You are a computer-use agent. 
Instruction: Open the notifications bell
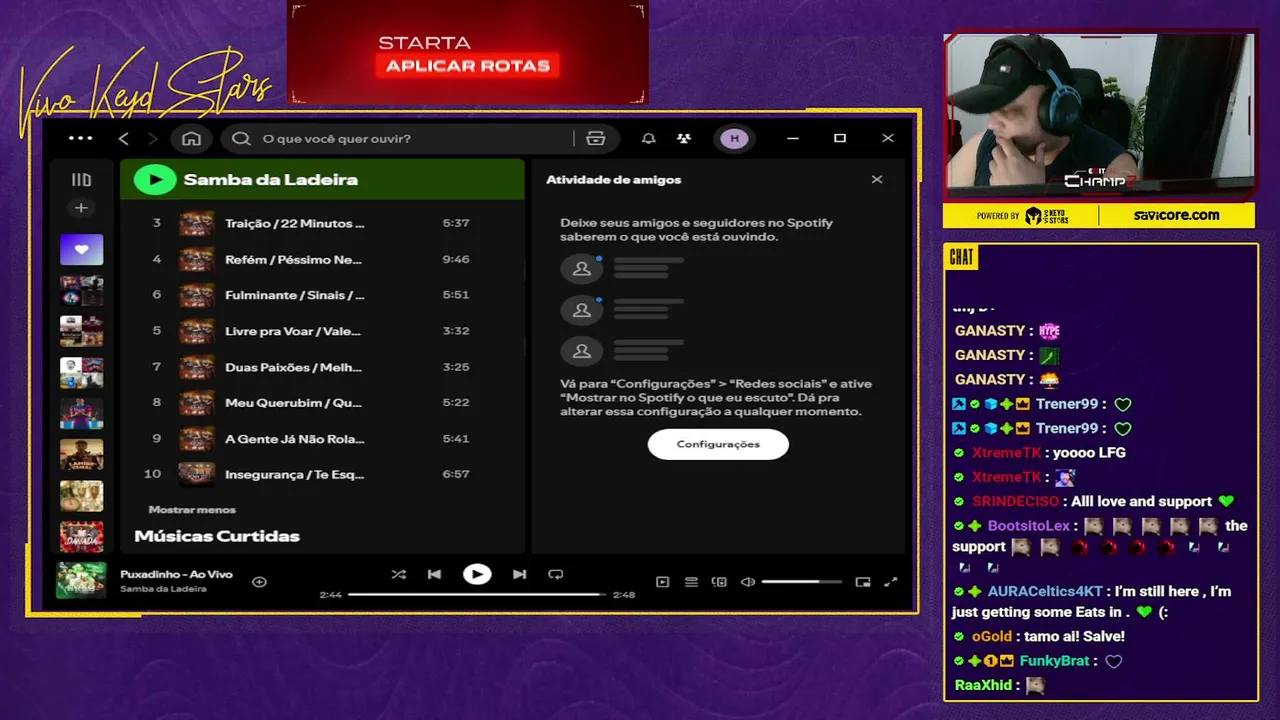click(x=649, y=139)
